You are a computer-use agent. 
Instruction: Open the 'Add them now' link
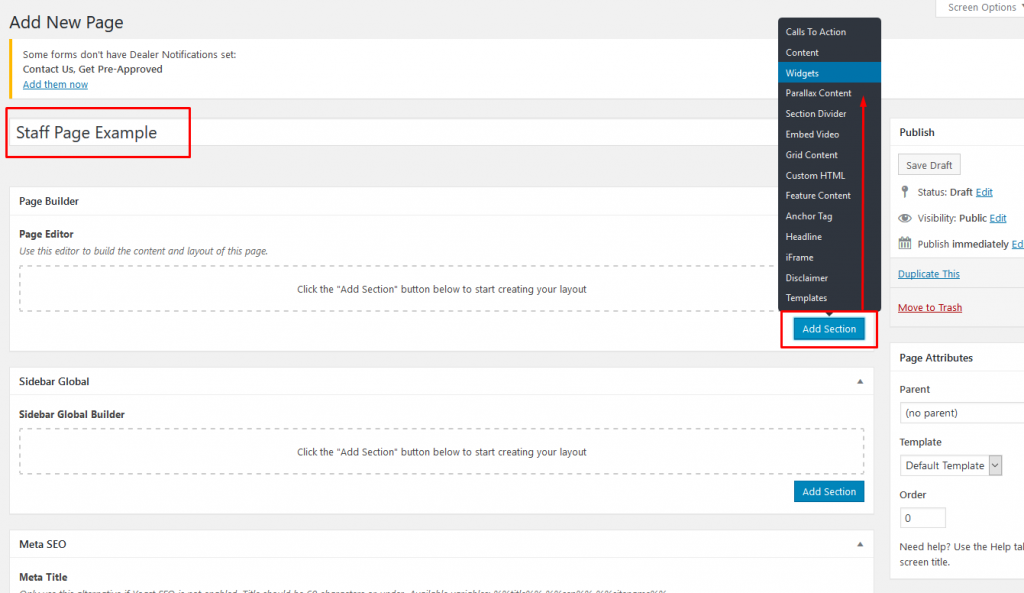pyautogui.click(x=56, y=84)
